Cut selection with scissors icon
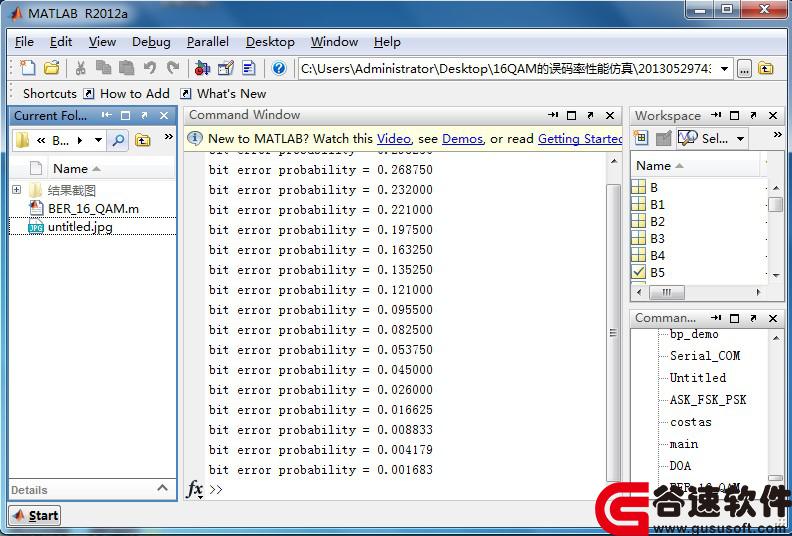 80,68
